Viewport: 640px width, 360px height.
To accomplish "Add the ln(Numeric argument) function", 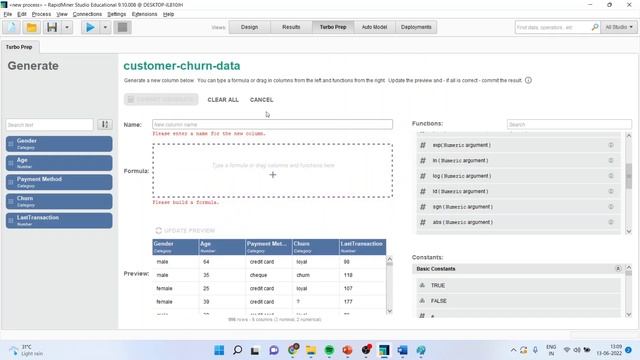I will point(518,160).
